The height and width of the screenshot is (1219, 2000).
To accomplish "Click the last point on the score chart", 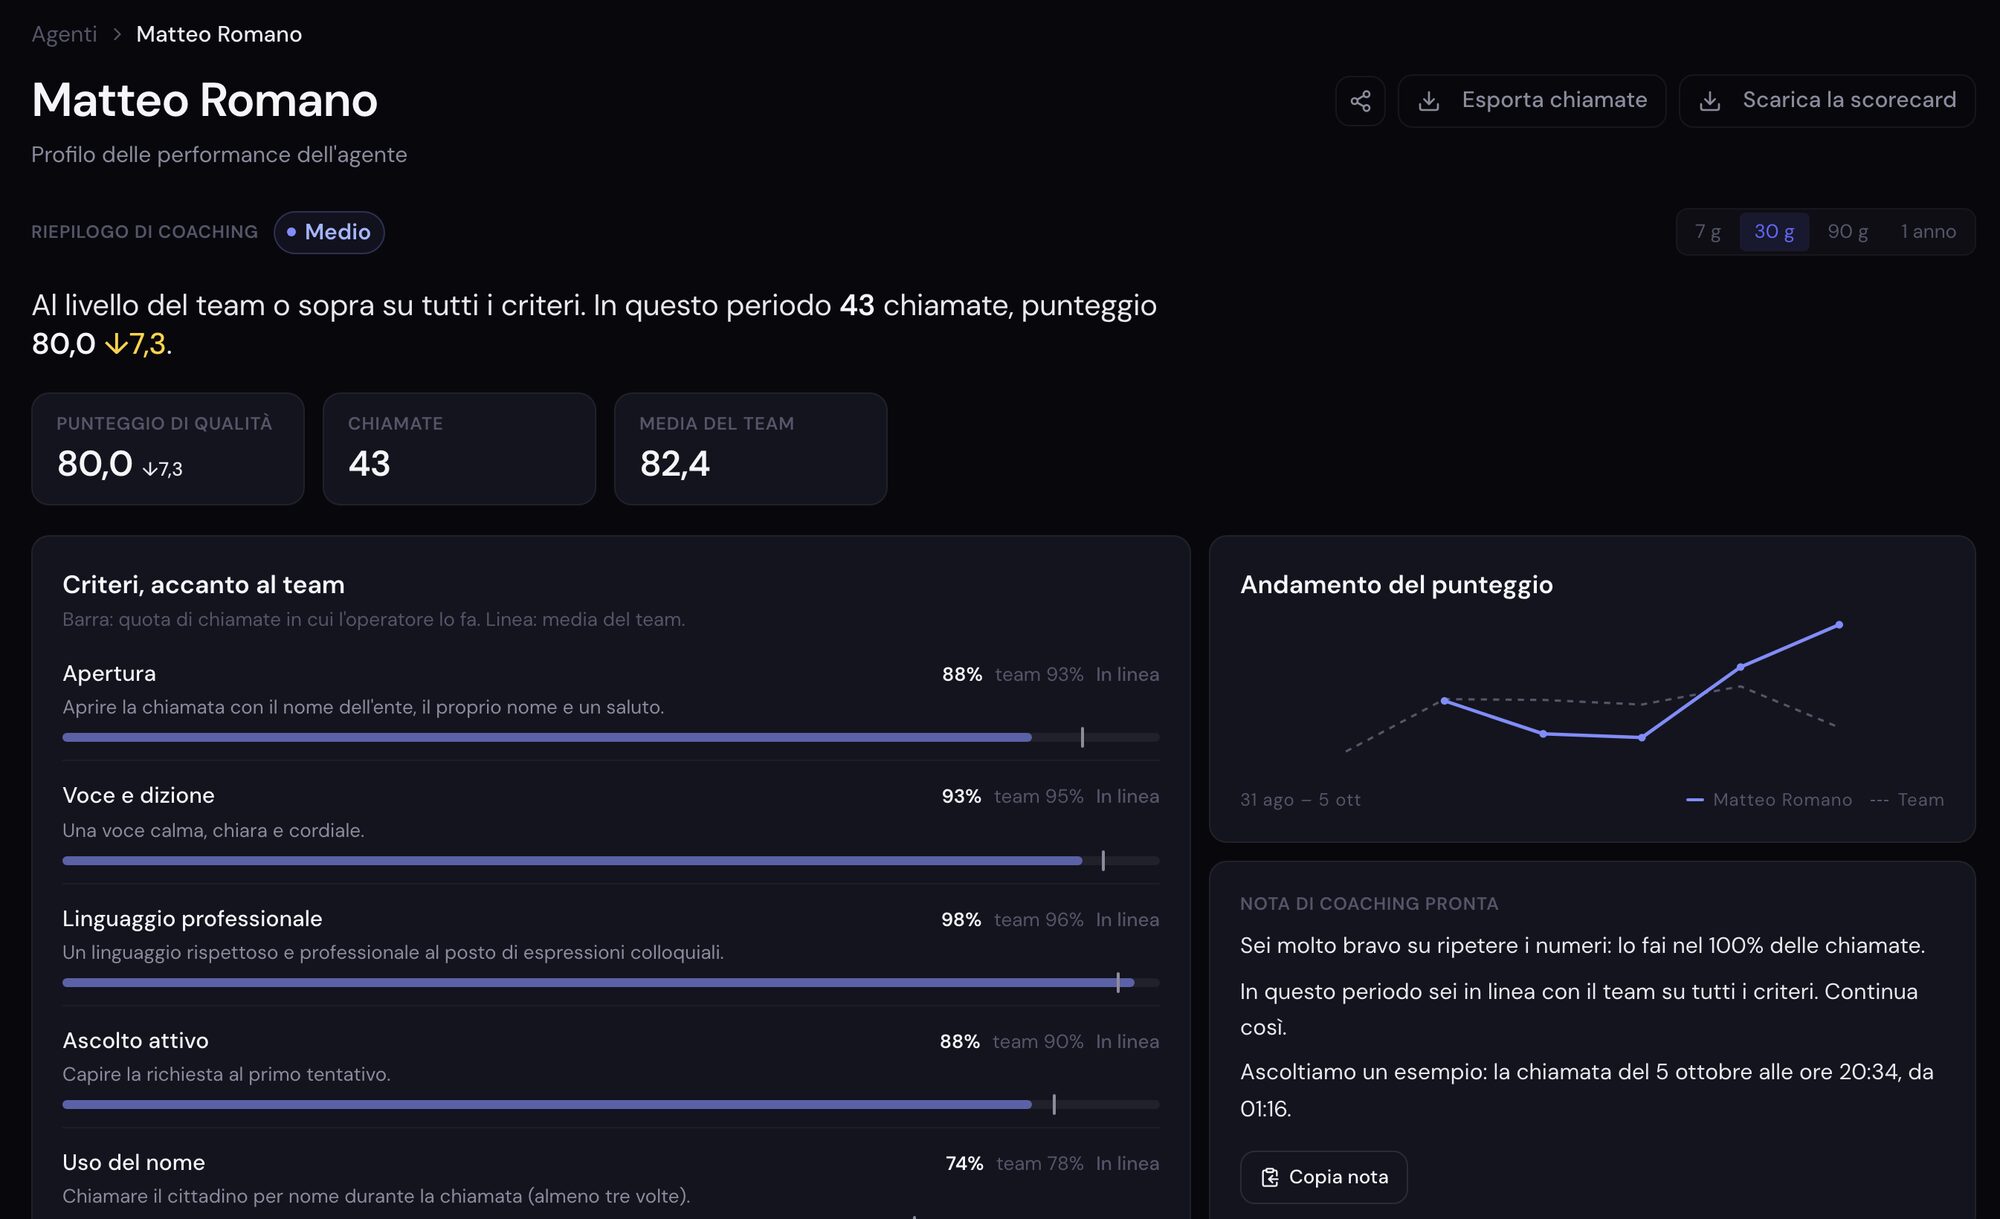I will coord(1839,625).
